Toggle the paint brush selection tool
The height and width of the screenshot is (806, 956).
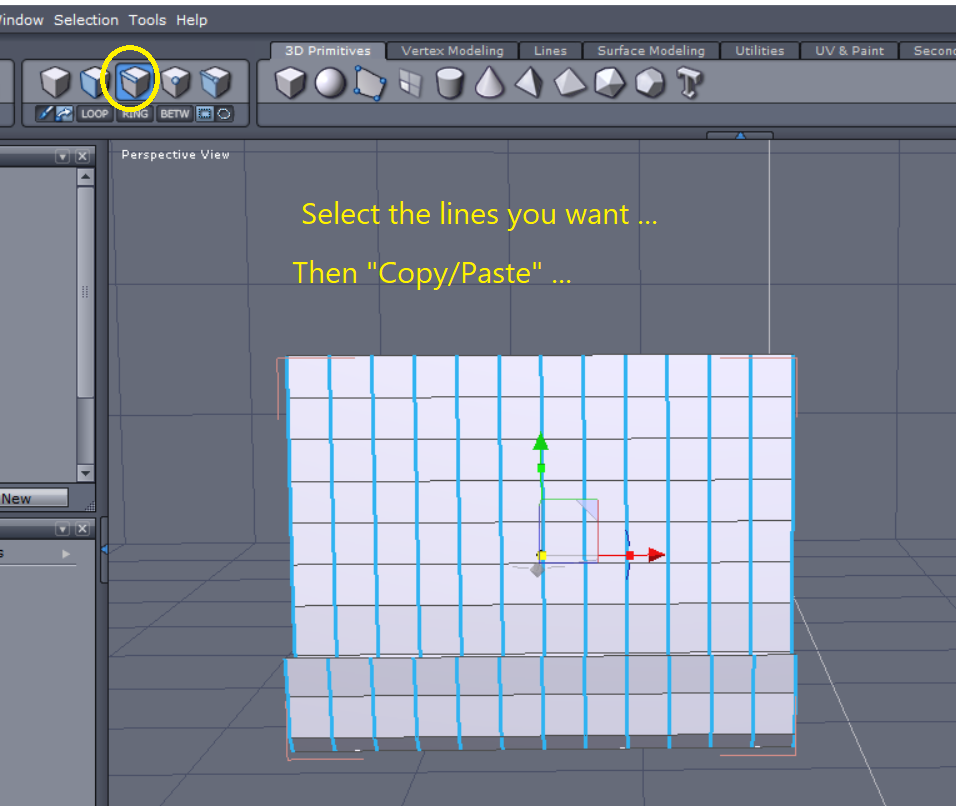coord(45,113)
